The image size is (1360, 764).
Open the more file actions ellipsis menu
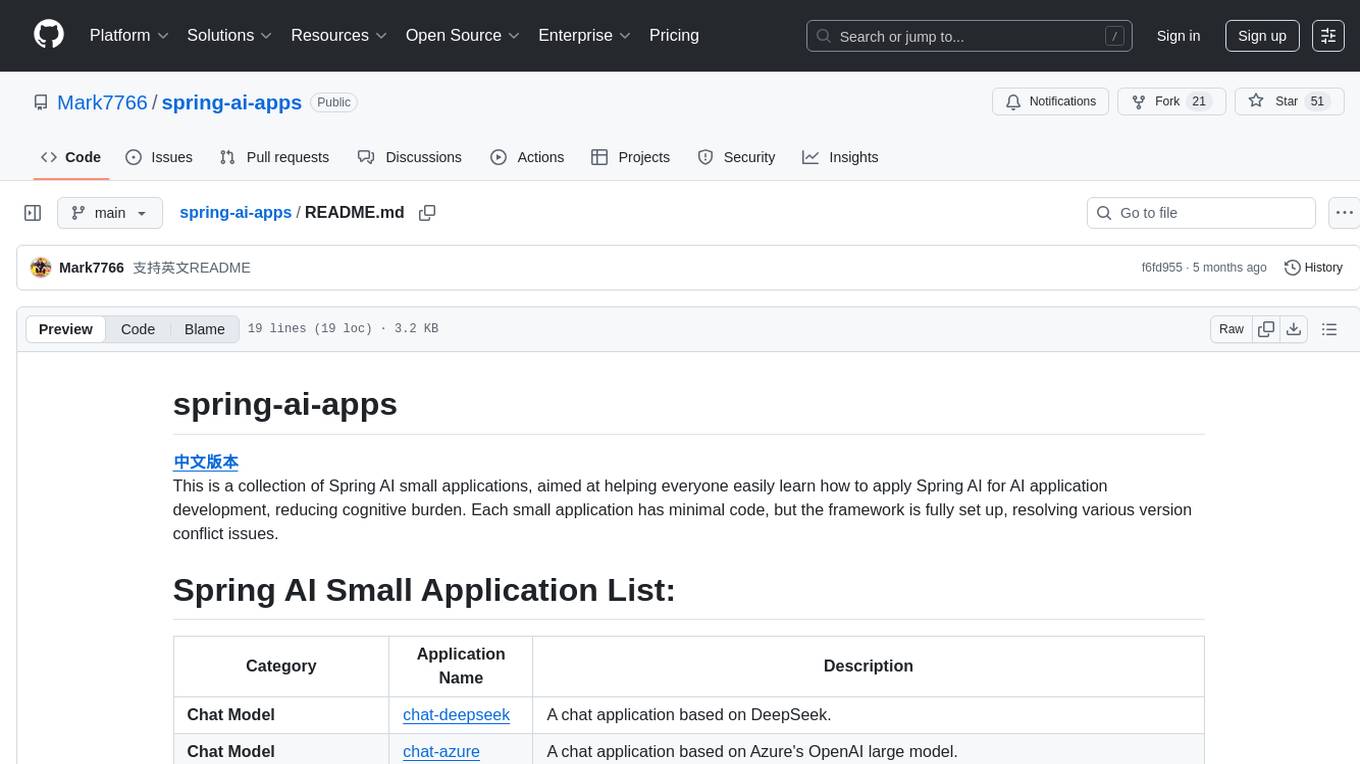click(1344, 213)
